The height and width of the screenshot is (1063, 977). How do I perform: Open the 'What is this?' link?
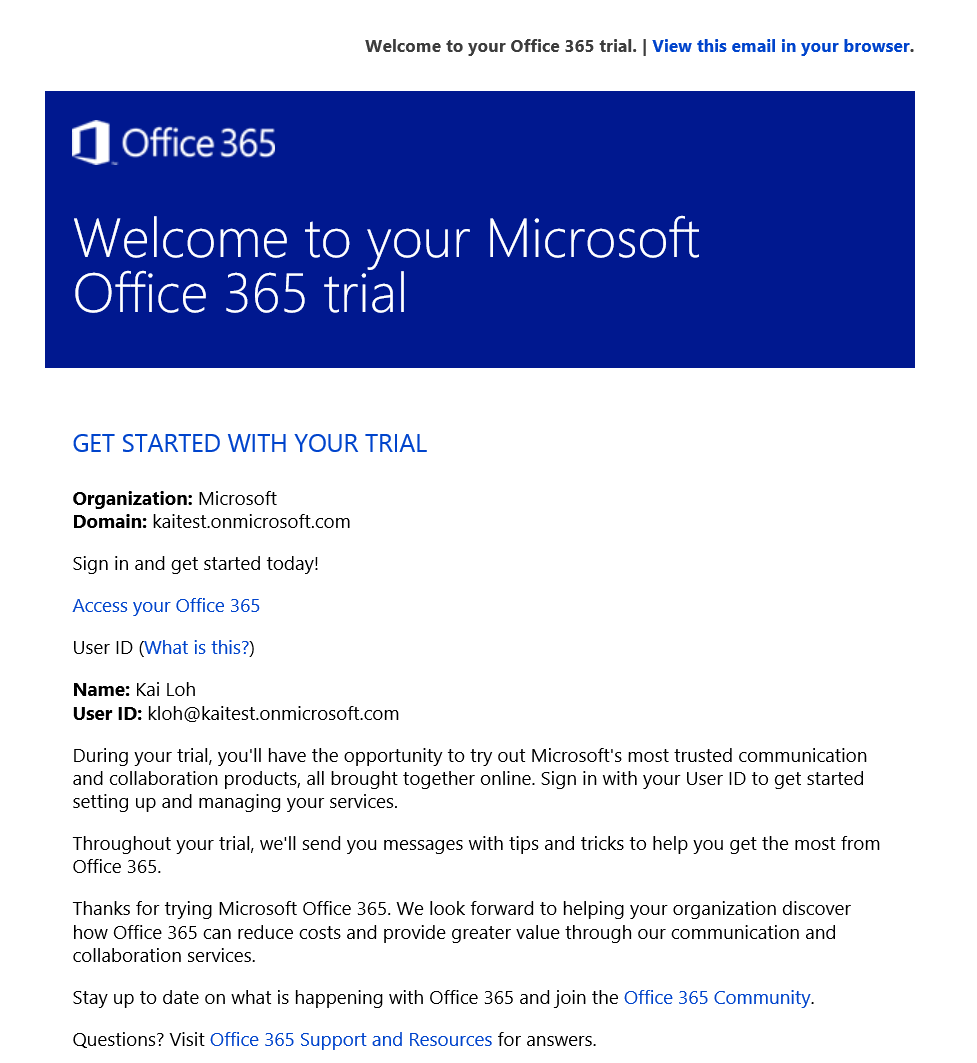[x=197, y=647]
